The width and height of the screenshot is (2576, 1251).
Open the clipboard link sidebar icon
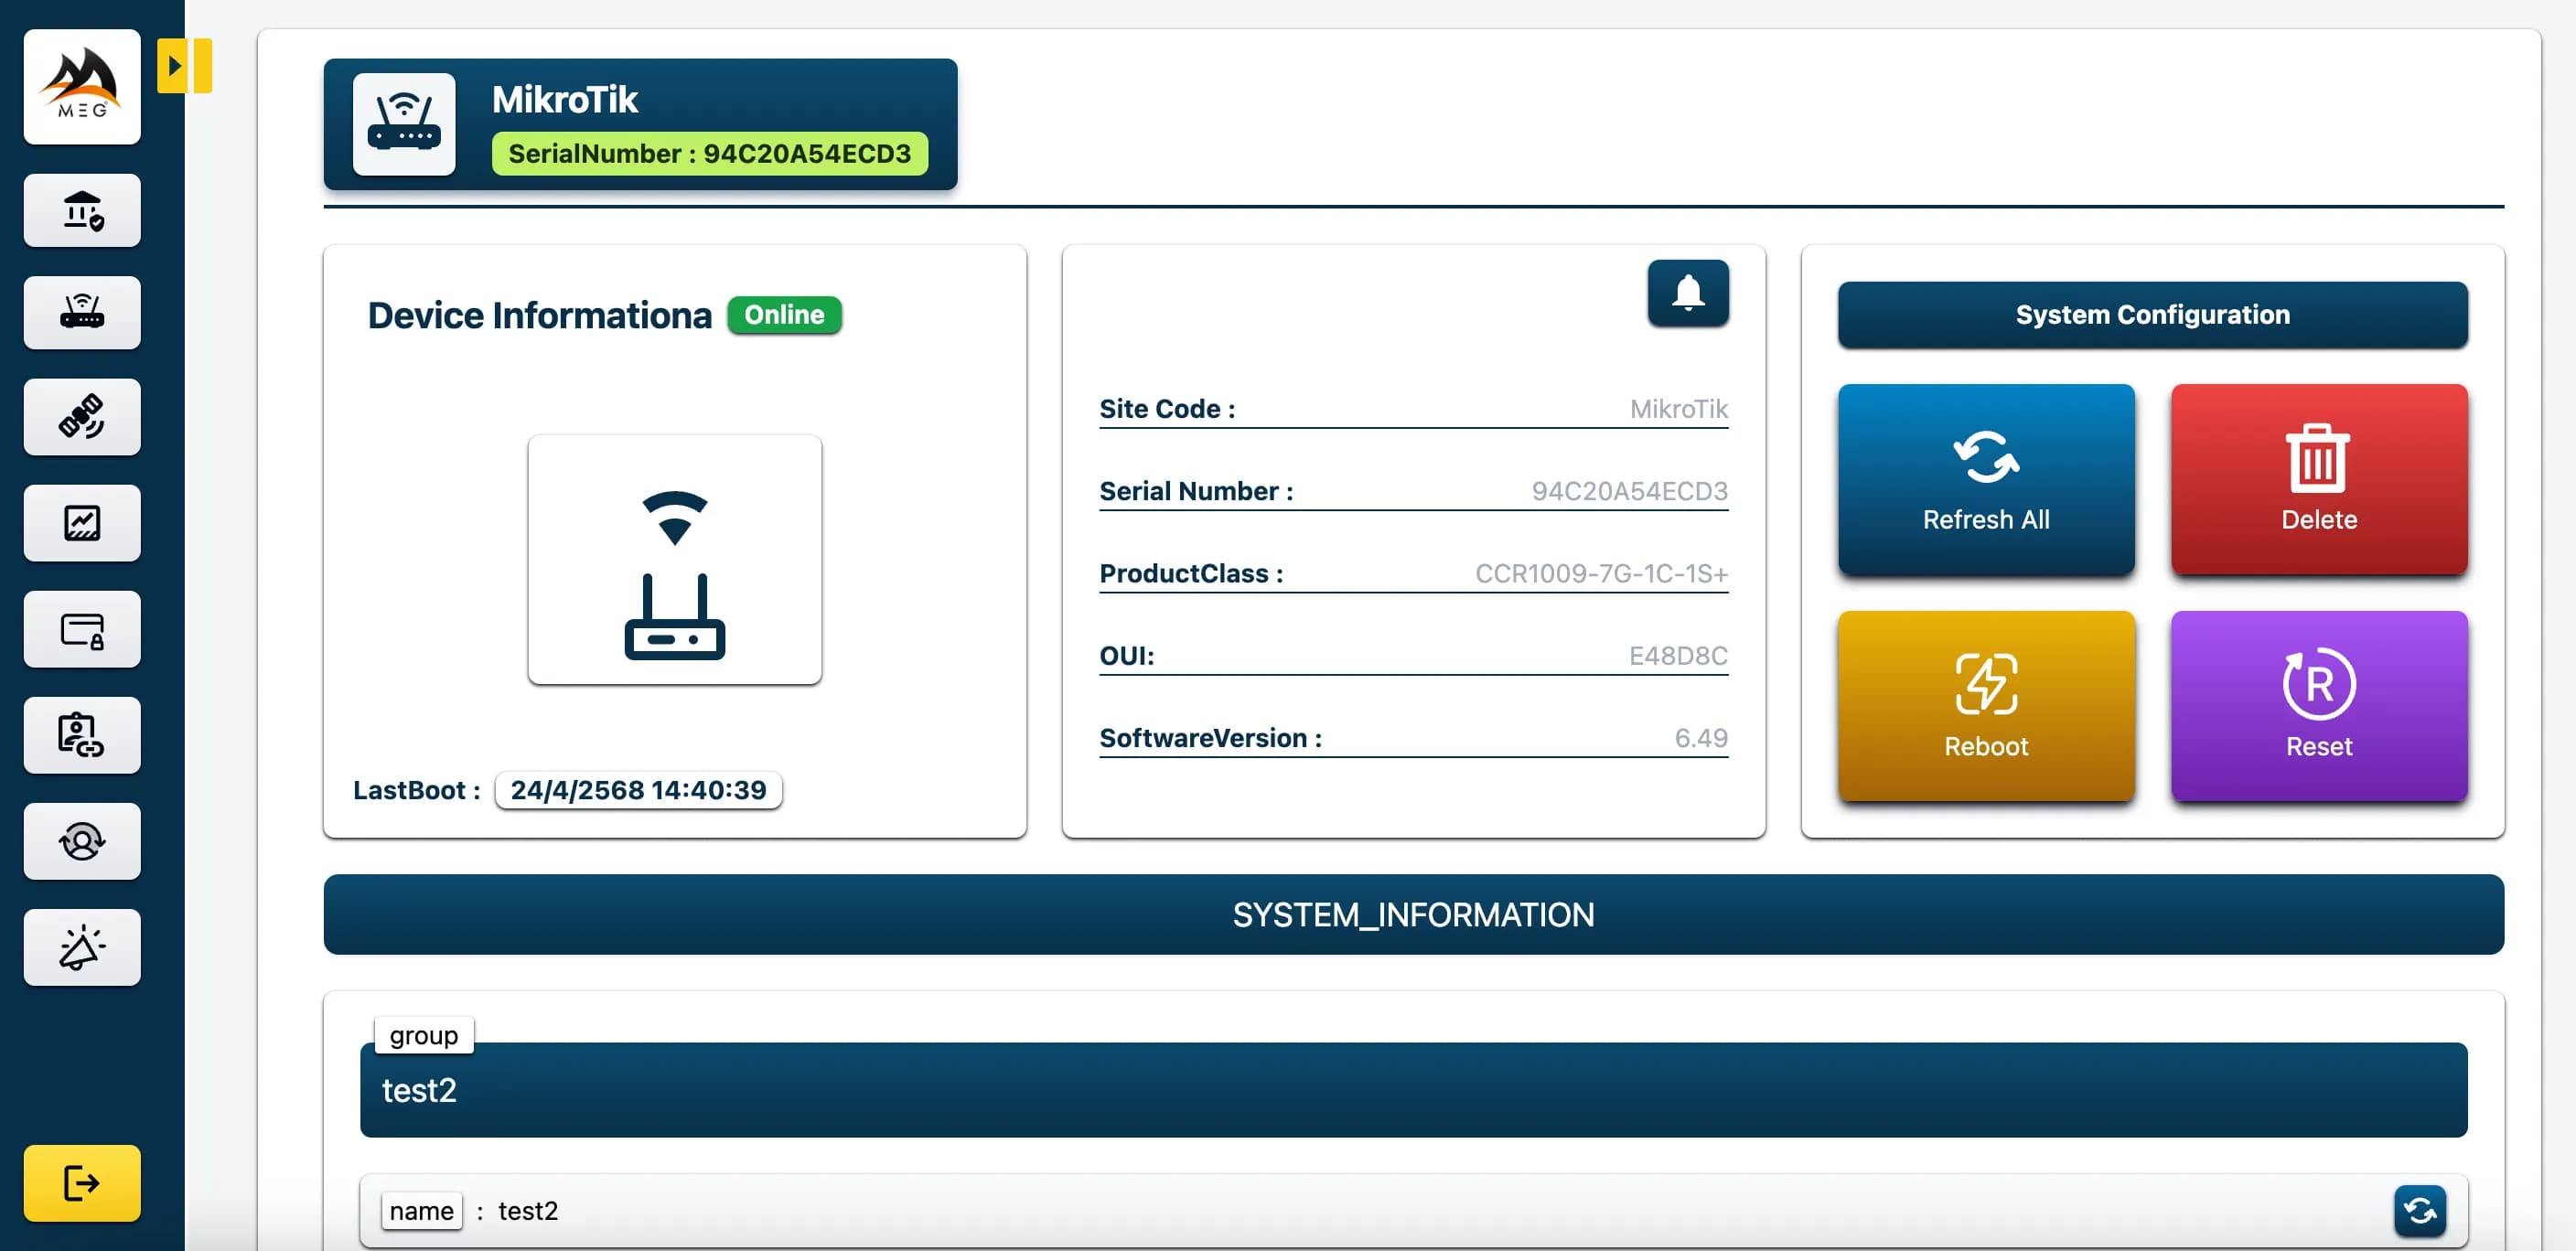[82, 735]
